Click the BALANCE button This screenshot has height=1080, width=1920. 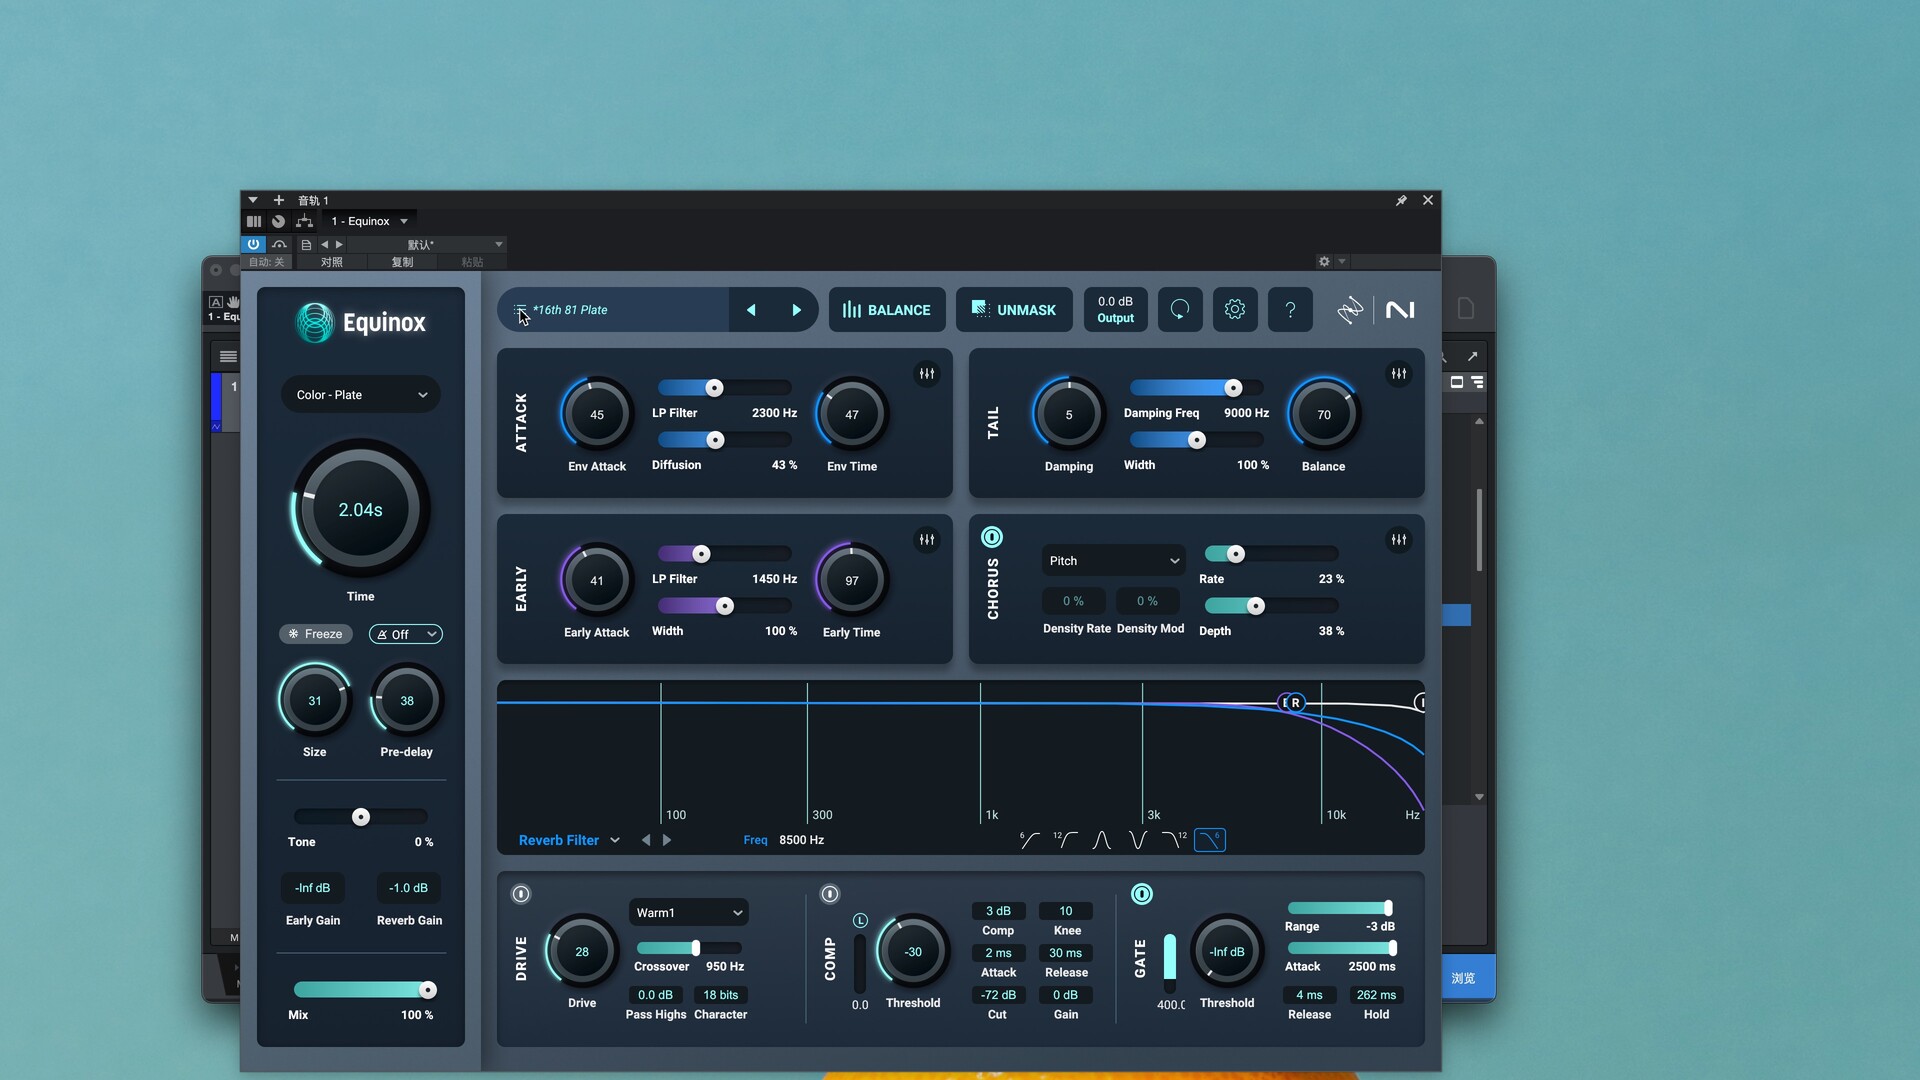886,310
